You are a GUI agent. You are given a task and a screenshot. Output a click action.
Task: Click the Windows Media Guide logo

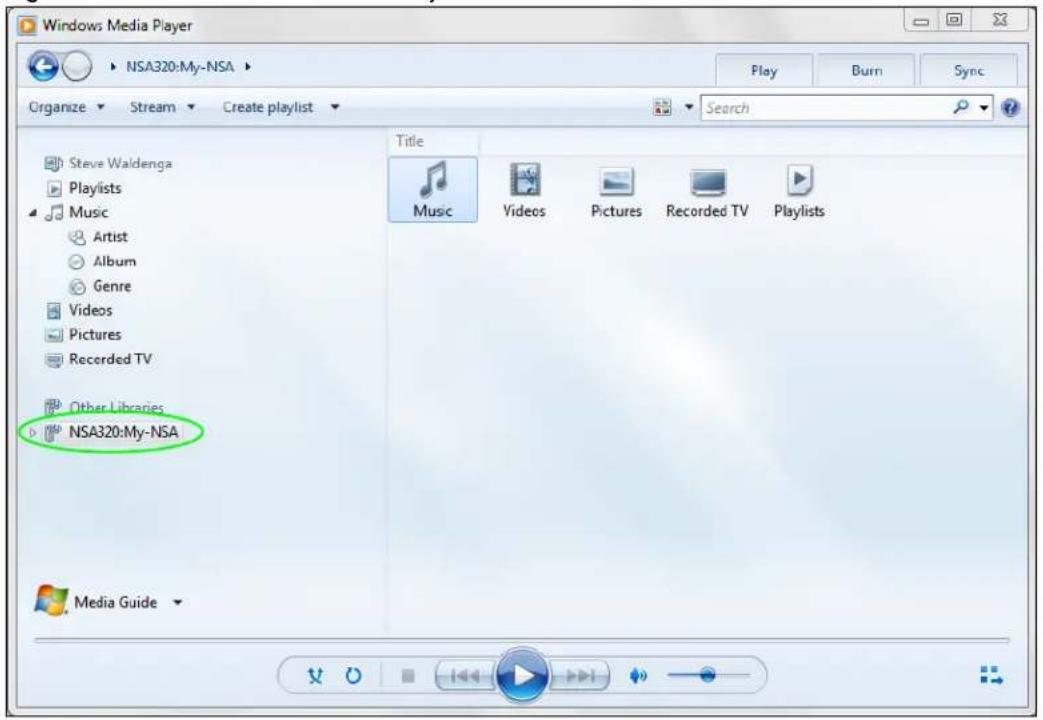(51, 601)
